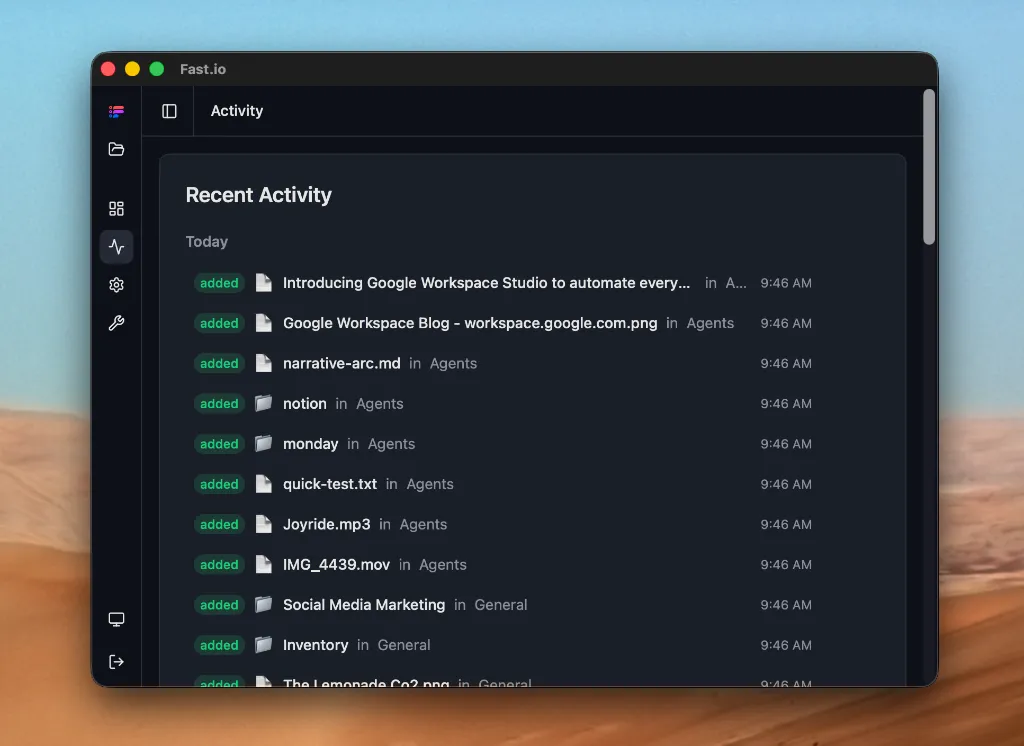The height and width of the screenshot is (746, 1024).
Task: Open the monday folder entry
Action: pos(311,443)
